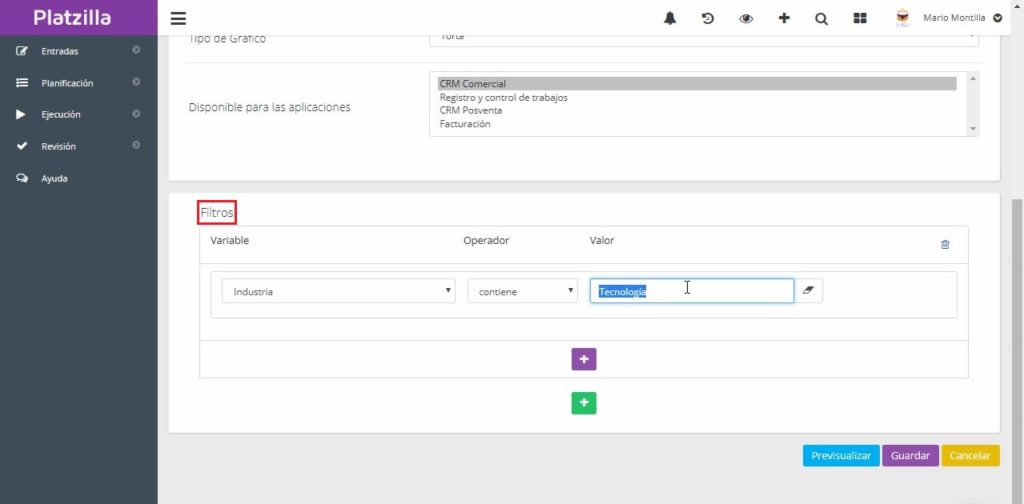Click the Ejecución play icon

tap(21, 114)
